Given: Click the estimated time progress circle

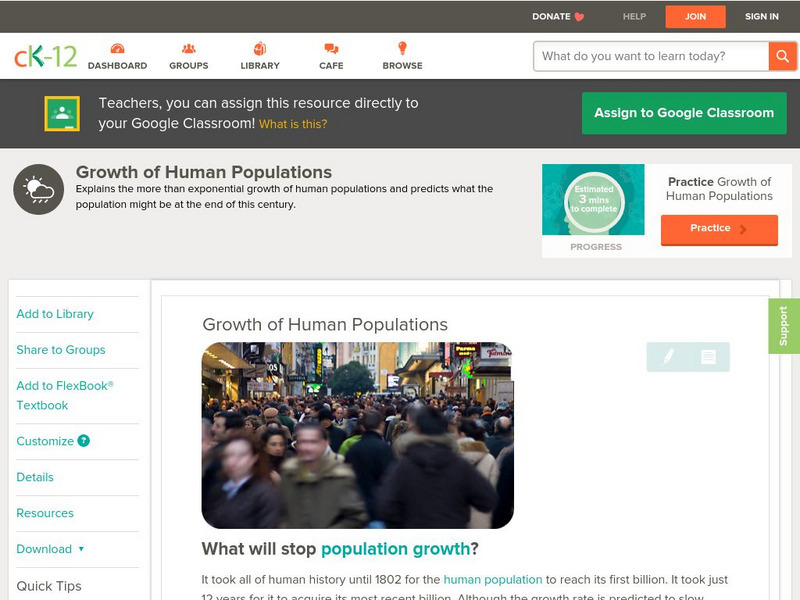Looking at the screenshot, I should click(x=593, y=199).
